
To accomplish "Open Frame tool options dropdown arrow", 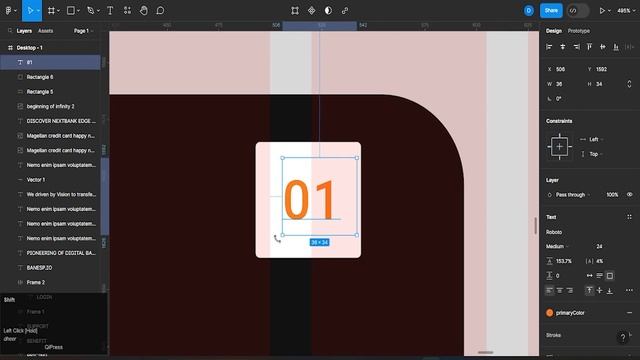I will click(x=59, y=11).
